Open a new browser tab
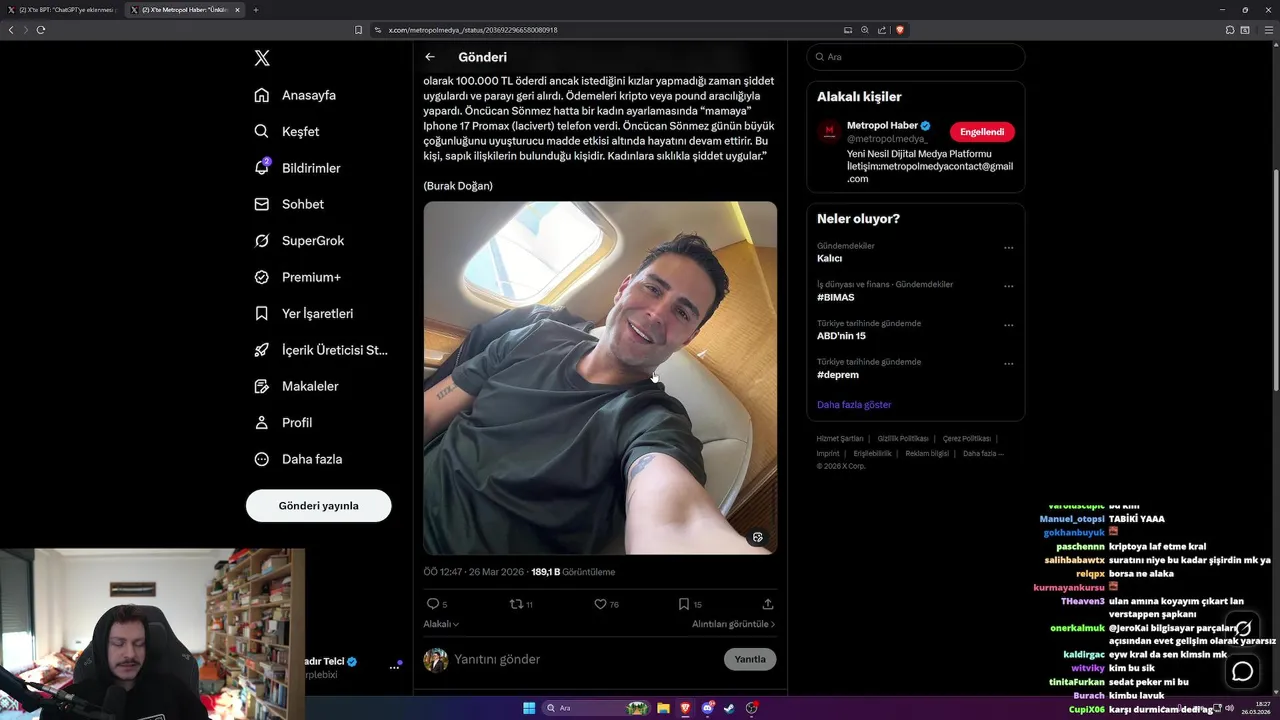This screenshot has width=1280, height=720. (255, 10)
